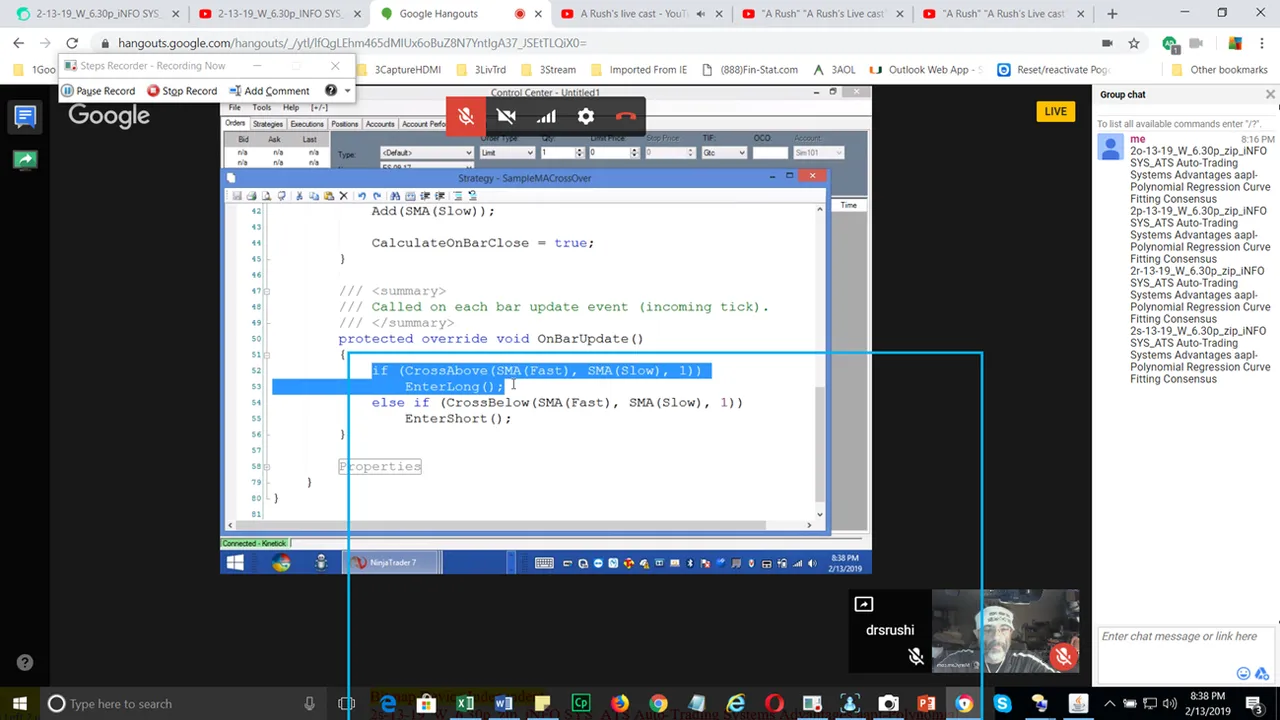Open Other bookmarks folder

(1219, 70)
